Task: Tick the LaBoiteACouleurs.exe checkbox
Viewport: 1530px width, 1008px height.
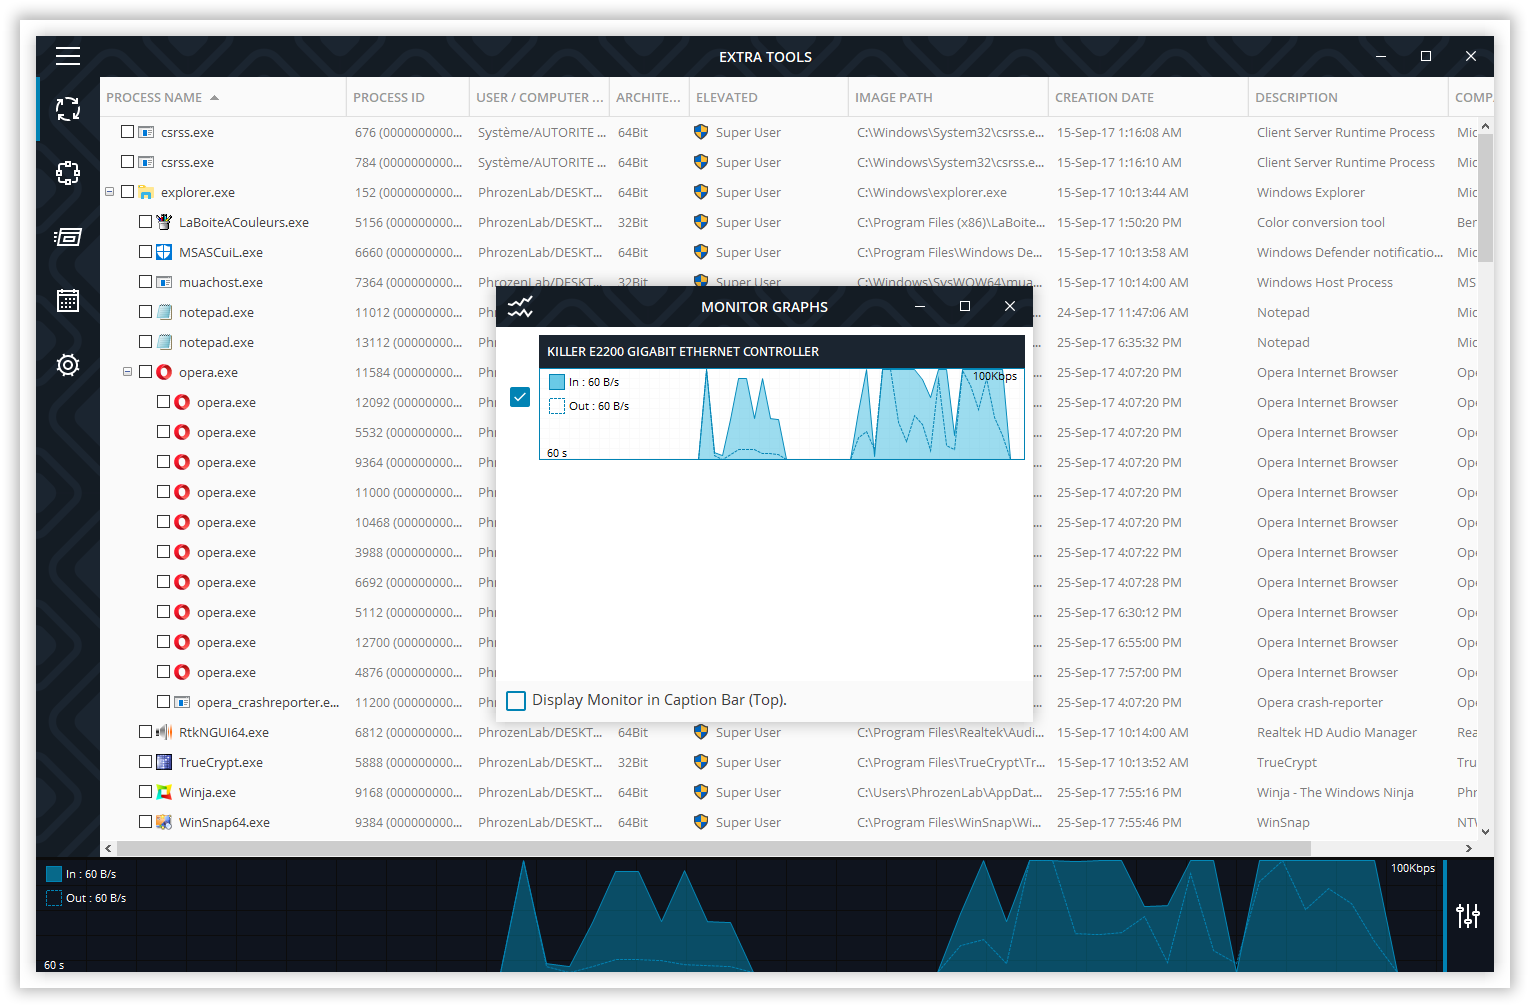Action: [145, 222]
